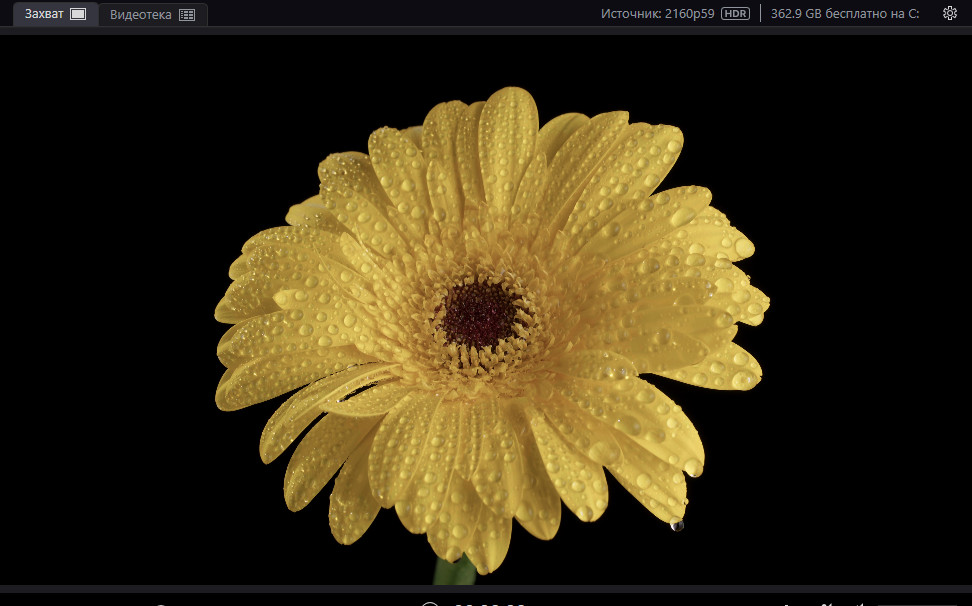Viewport: 972px width, 606px height.
Task: Click the 362.9 GB free space text
Action: point(844,14)
